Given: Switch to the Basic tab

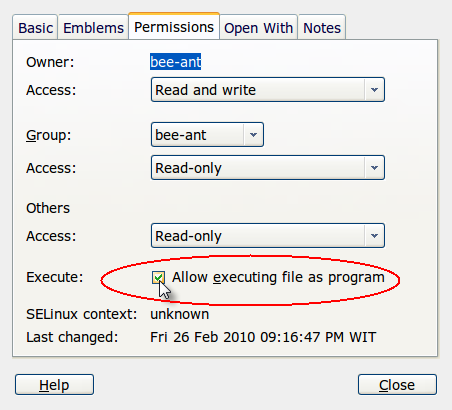Looking at the screenshot, I should 35,28.
